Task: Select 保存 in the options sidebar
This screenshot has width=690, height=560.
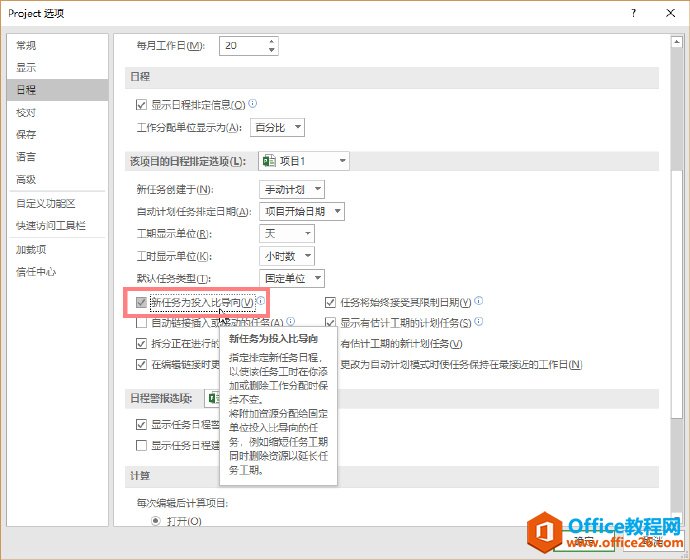Action: pyautogui.click(x=57, y=135)
